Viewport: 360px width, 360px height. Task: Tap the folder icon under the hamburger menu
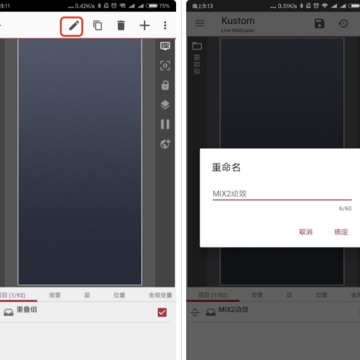pos(197,46)
